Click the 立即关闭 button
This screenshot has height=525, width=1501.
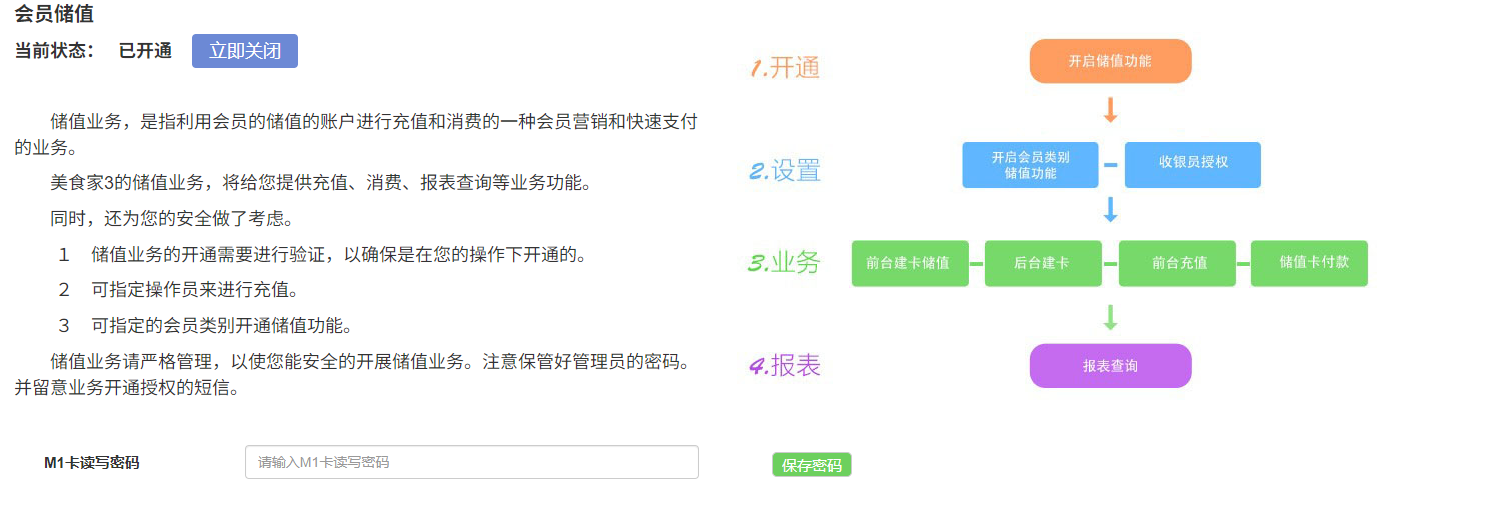tap(245, 51)
